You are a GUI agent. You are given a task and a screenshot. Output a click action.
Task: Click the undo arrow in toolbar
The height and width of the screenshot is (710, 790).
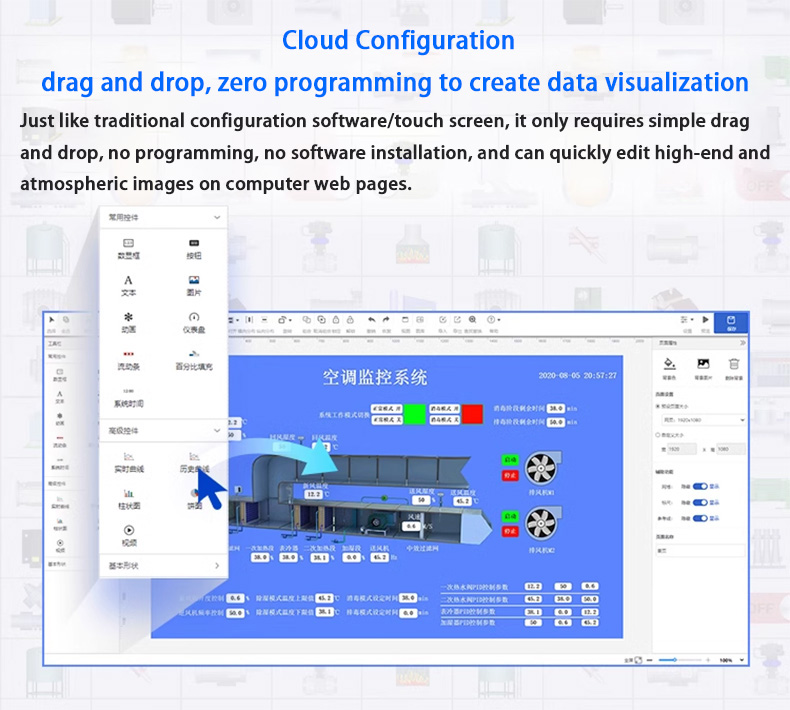point(371,320)
